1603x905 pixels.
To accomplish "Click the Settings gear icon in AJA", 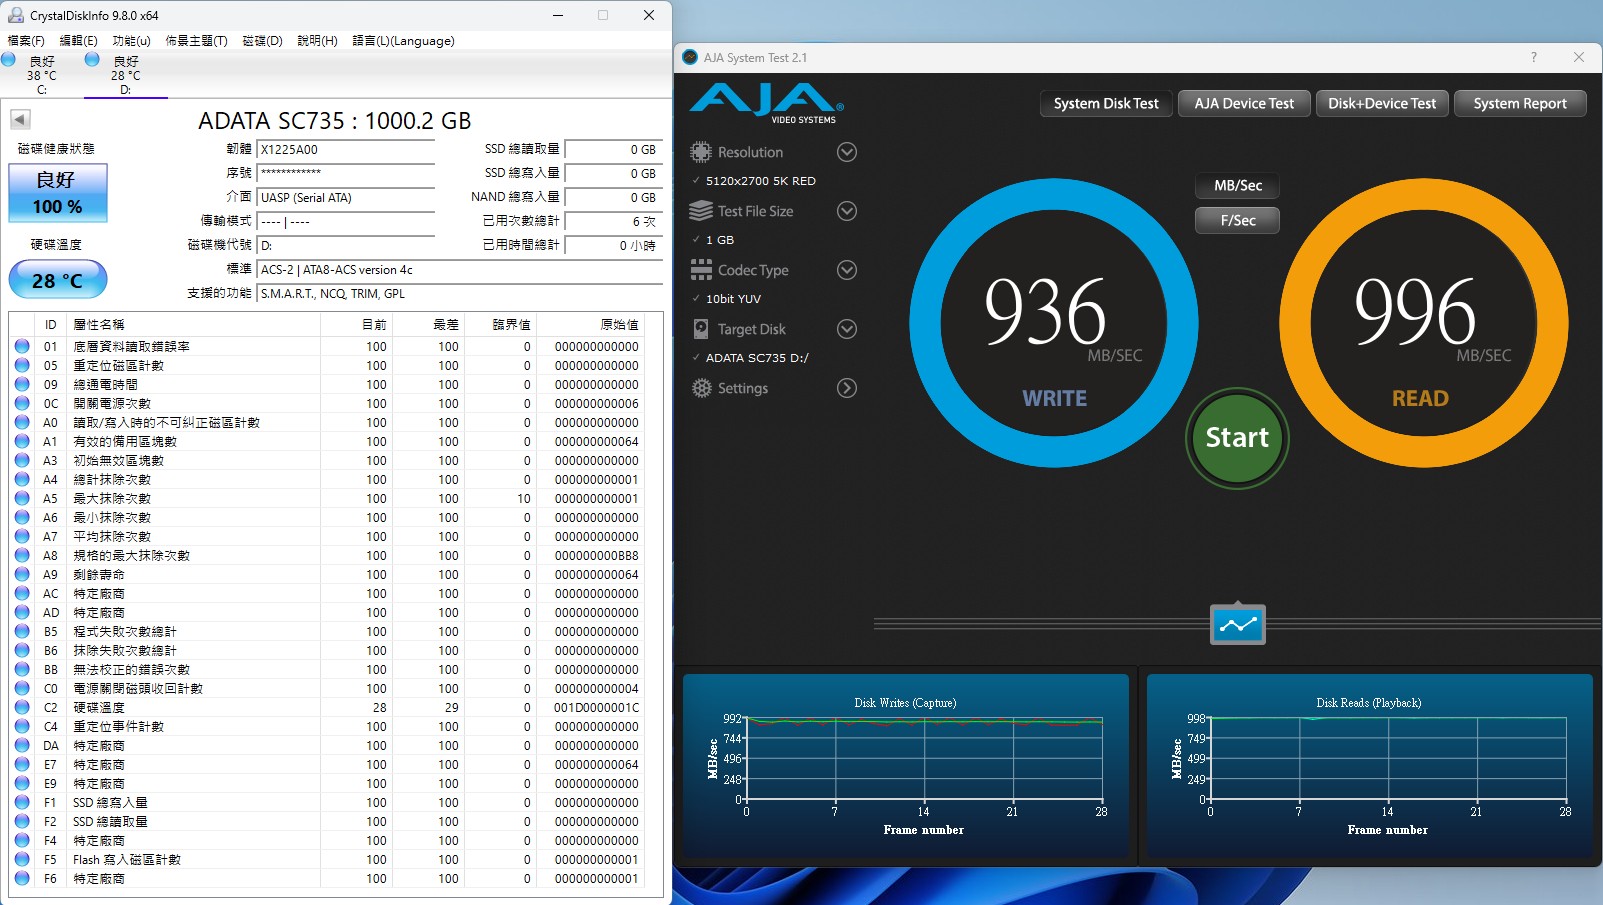I will point(702,388).
